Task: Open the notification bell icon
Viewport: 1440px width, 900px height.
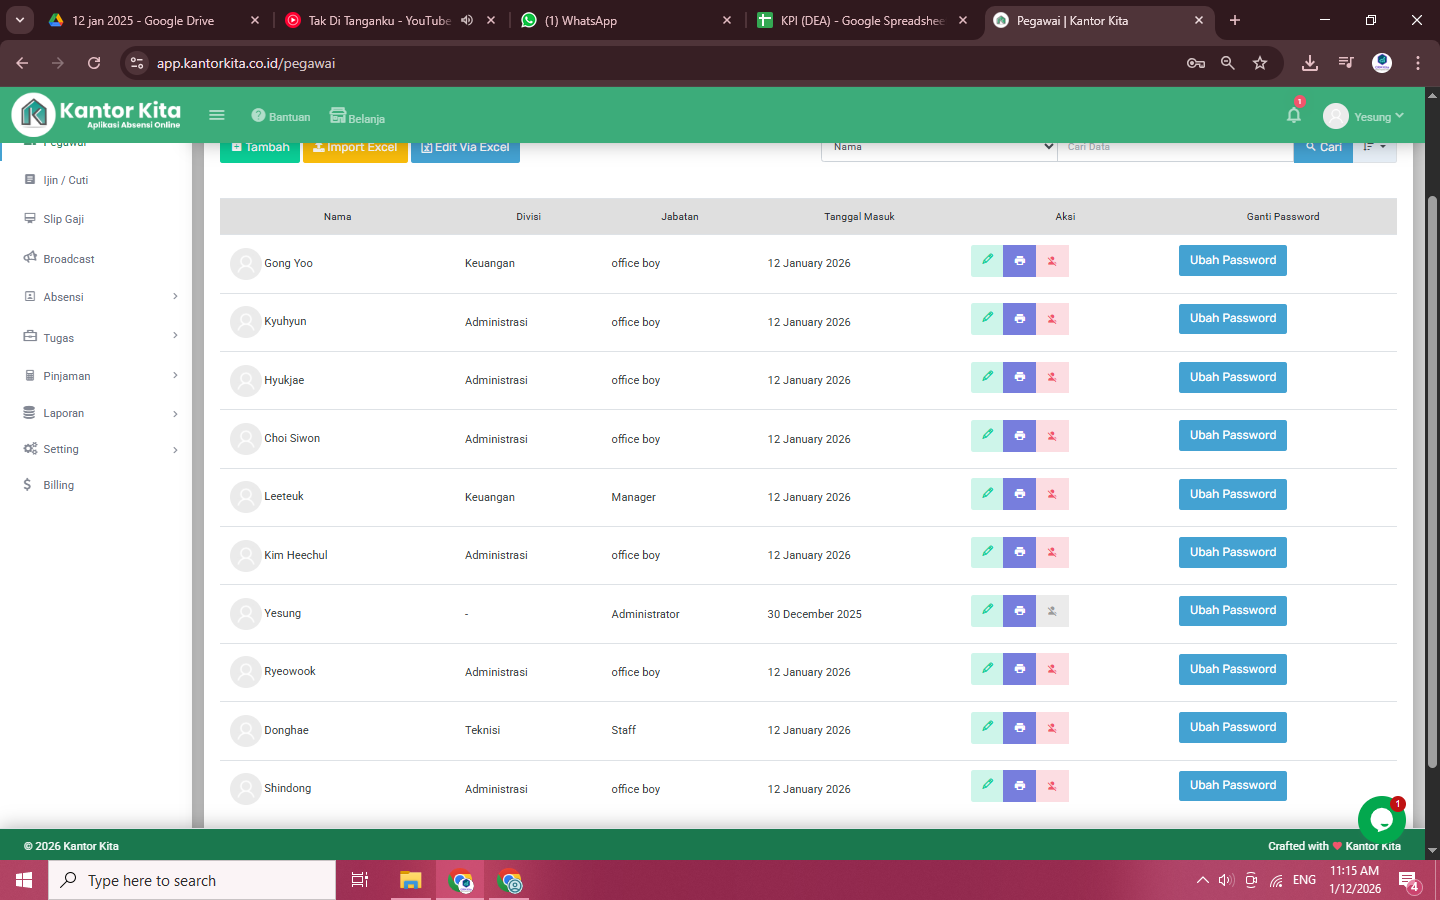Action: point(1293,116)
